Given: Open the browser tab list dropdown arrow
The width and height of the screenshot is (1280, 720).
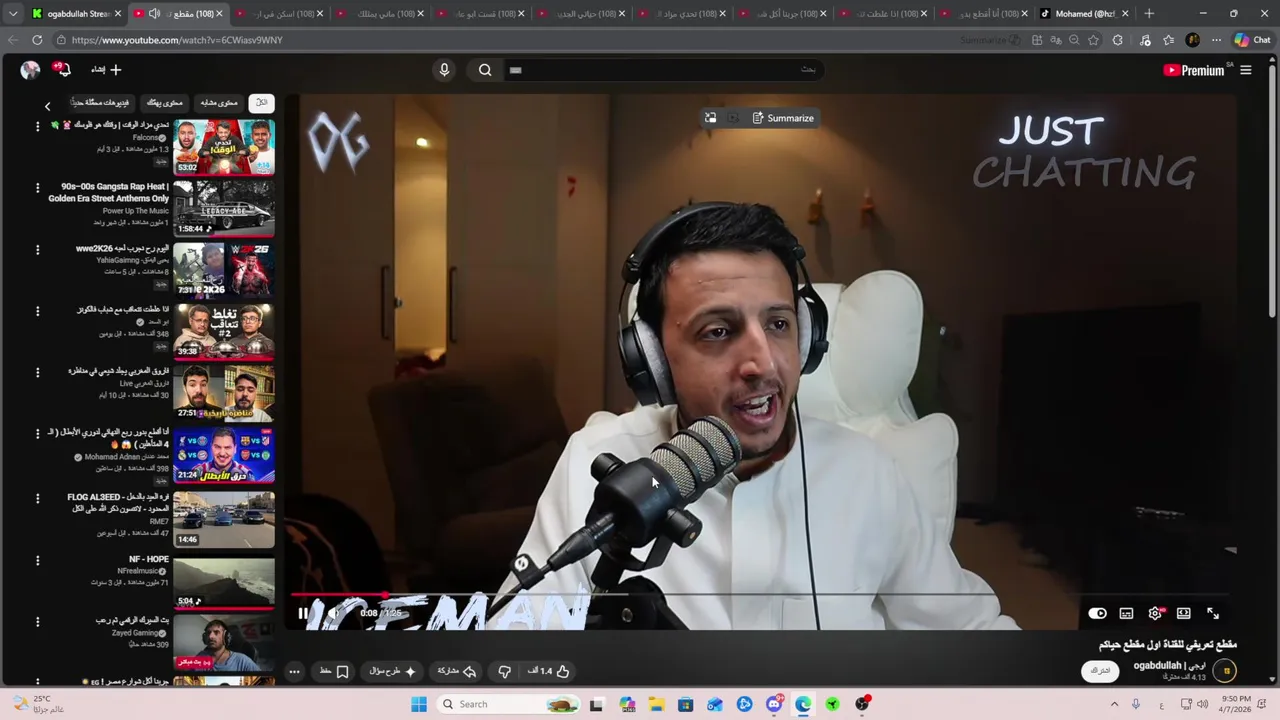Looking at the screenshot, I should [12, 13].
